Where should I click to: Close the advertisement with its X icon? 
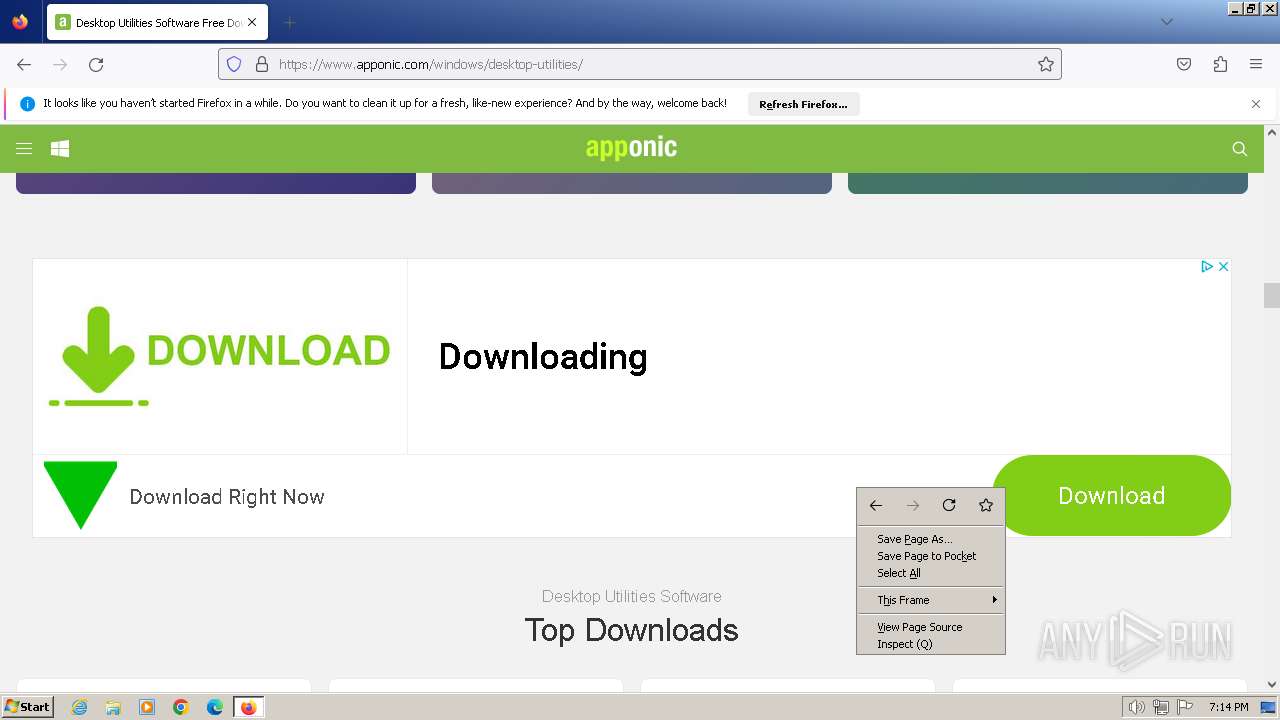(1223, 266)
